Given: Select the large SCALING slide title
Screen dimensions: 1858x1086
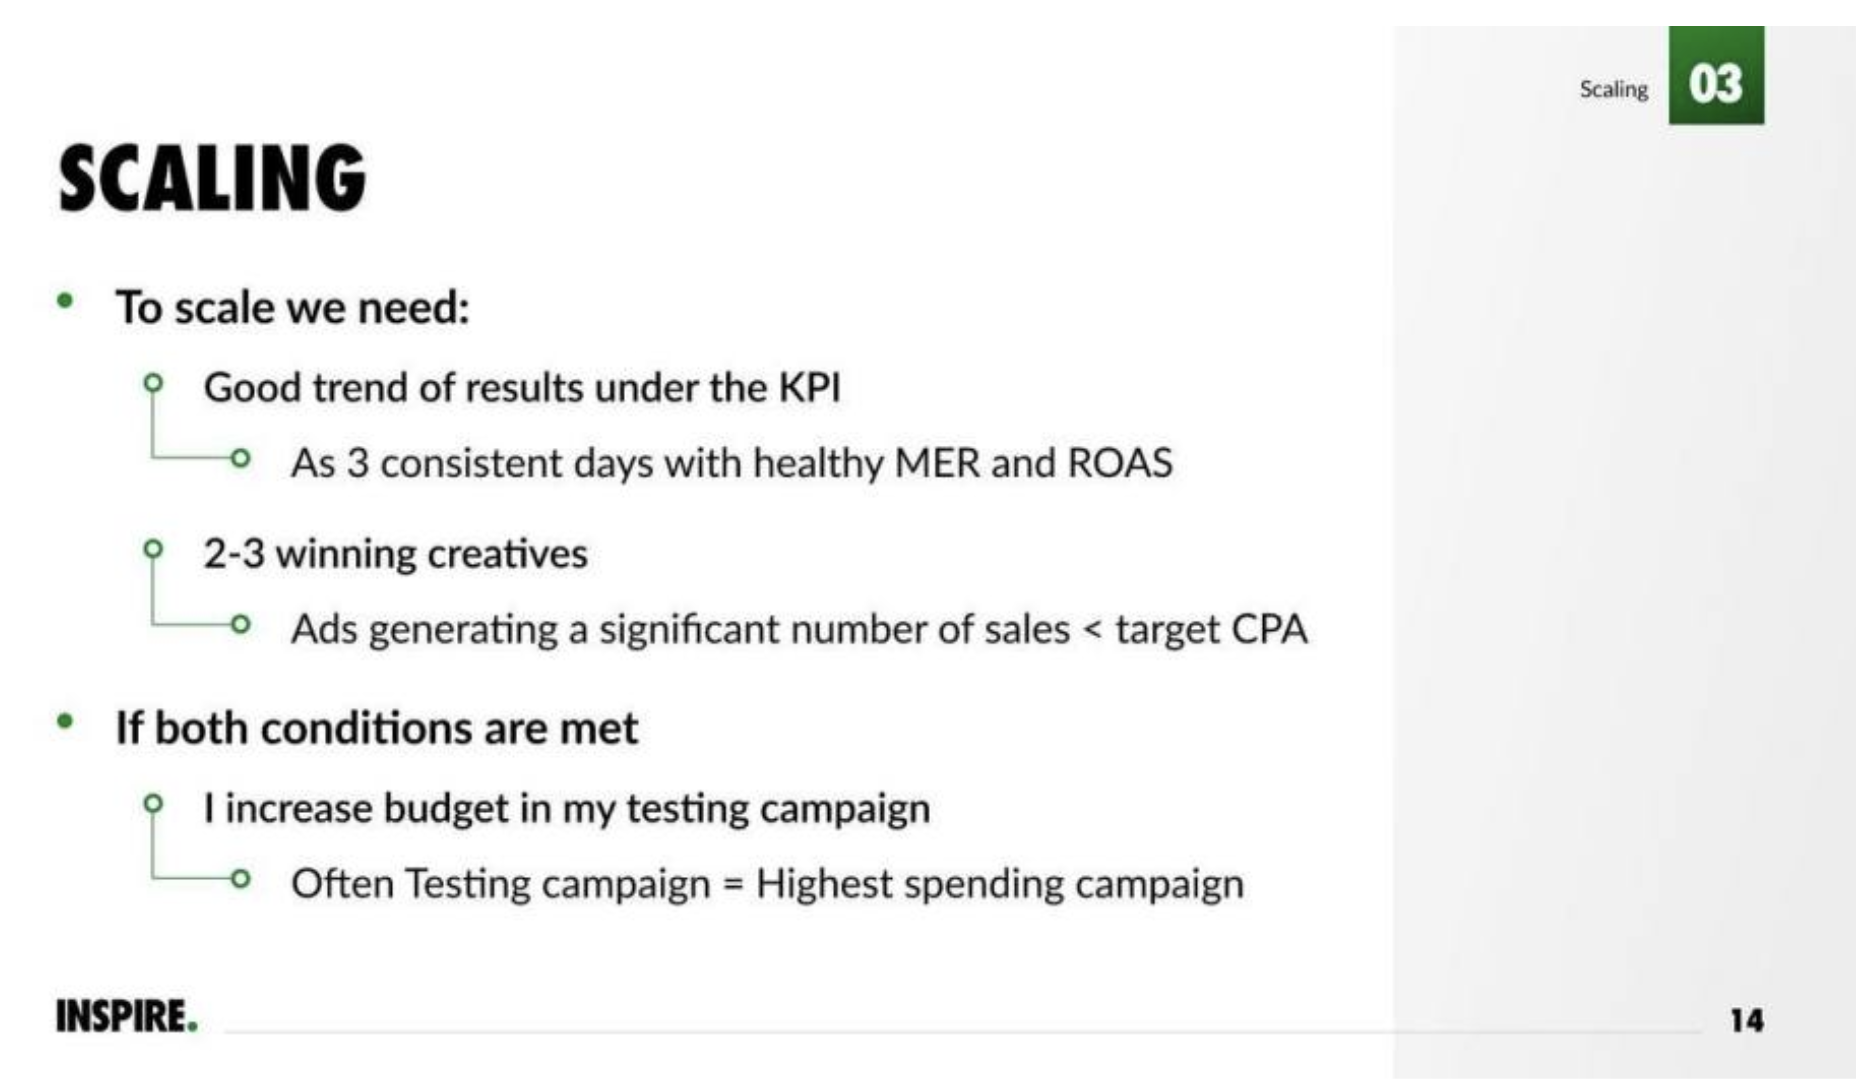Looking at the screenshot, I should 212,178.
